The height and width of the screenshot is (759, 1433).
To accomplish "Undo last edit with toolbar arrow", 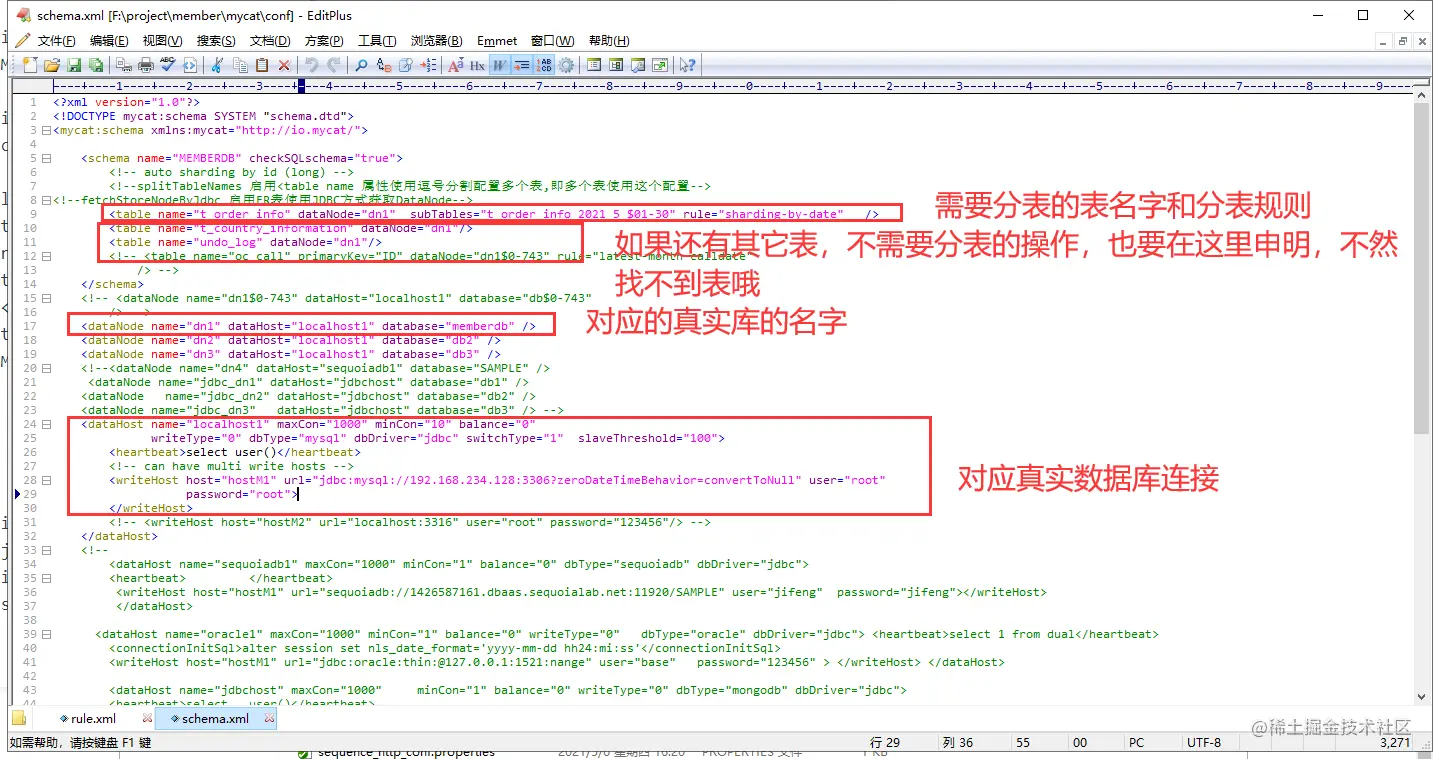I will (x=312, y=65).
